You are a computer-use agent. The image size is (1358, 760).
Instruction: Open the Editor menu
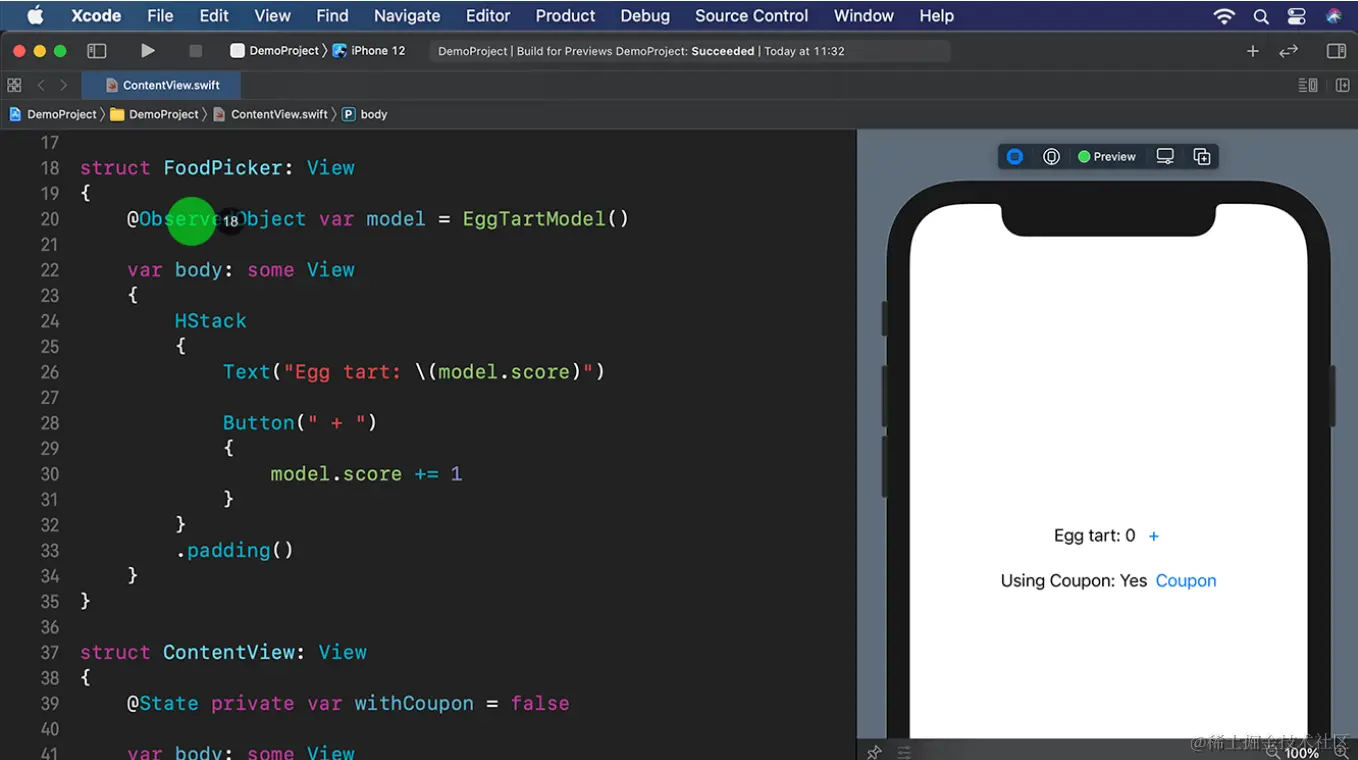488,15
